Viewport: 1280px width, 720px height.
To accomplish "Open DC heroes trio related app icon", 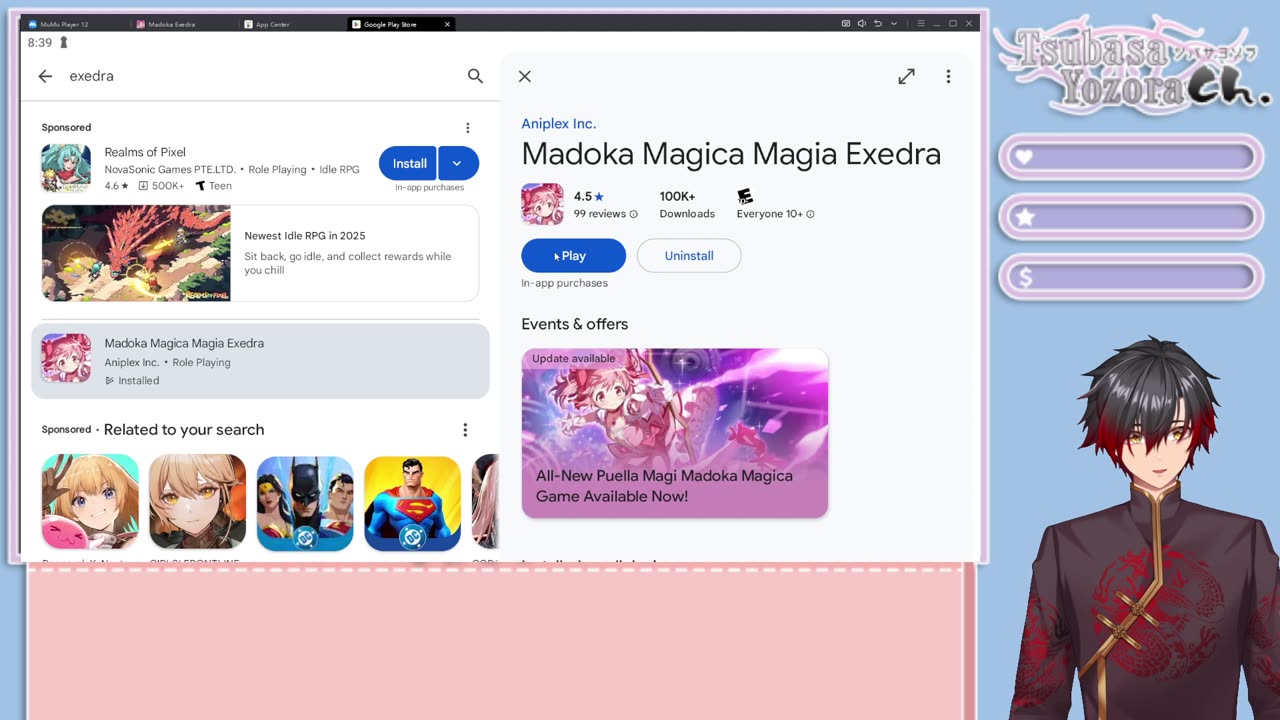I will 305,503.
